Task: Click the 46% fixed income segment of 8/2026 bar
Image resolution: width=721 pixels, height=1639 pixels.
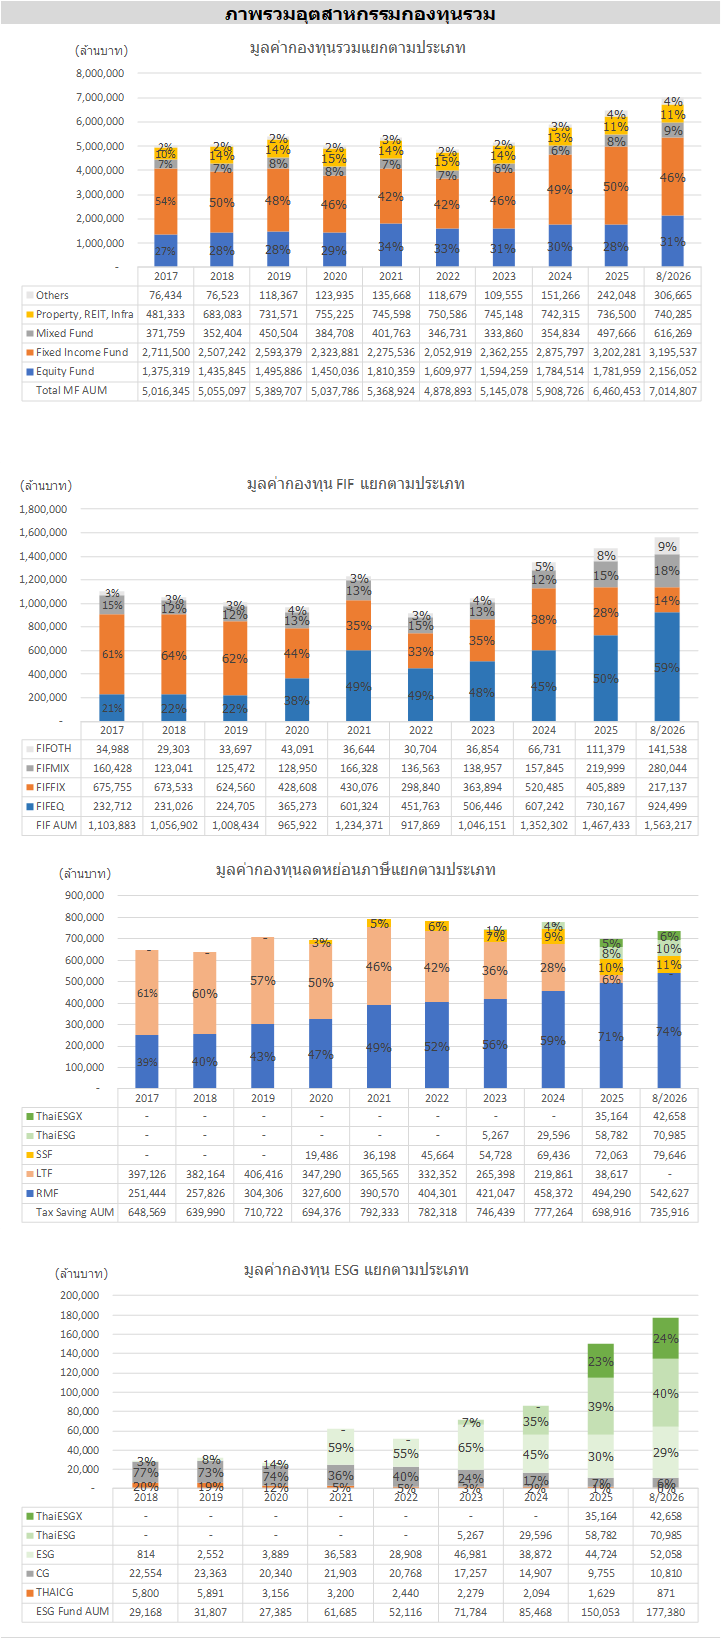Action: [x=672, y=177]
